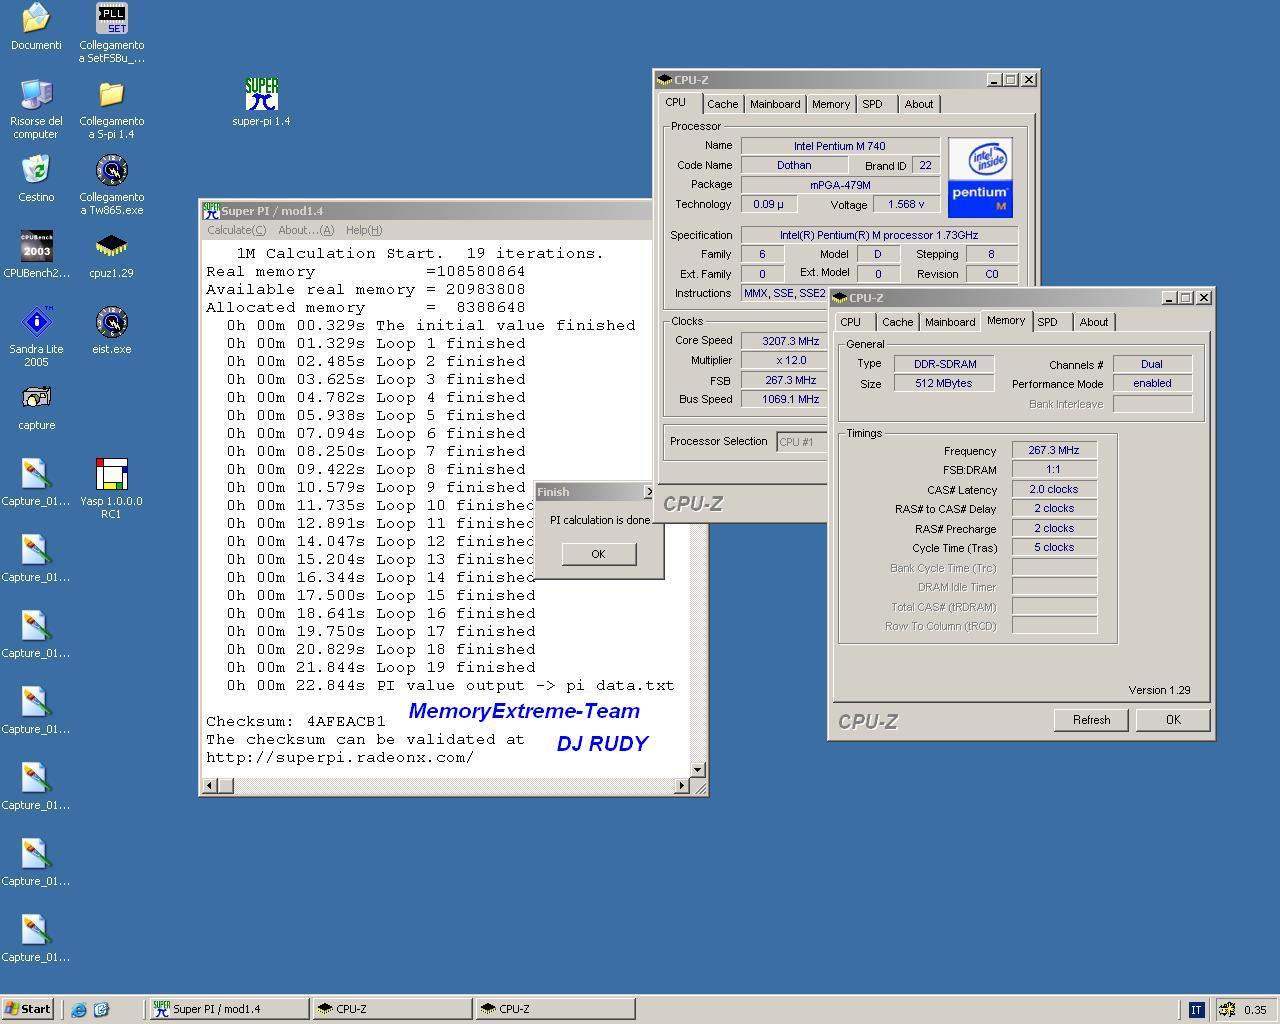
Task: Switch to SPD tab in front CPU-Z
Action: click(x=1047, y=322)
